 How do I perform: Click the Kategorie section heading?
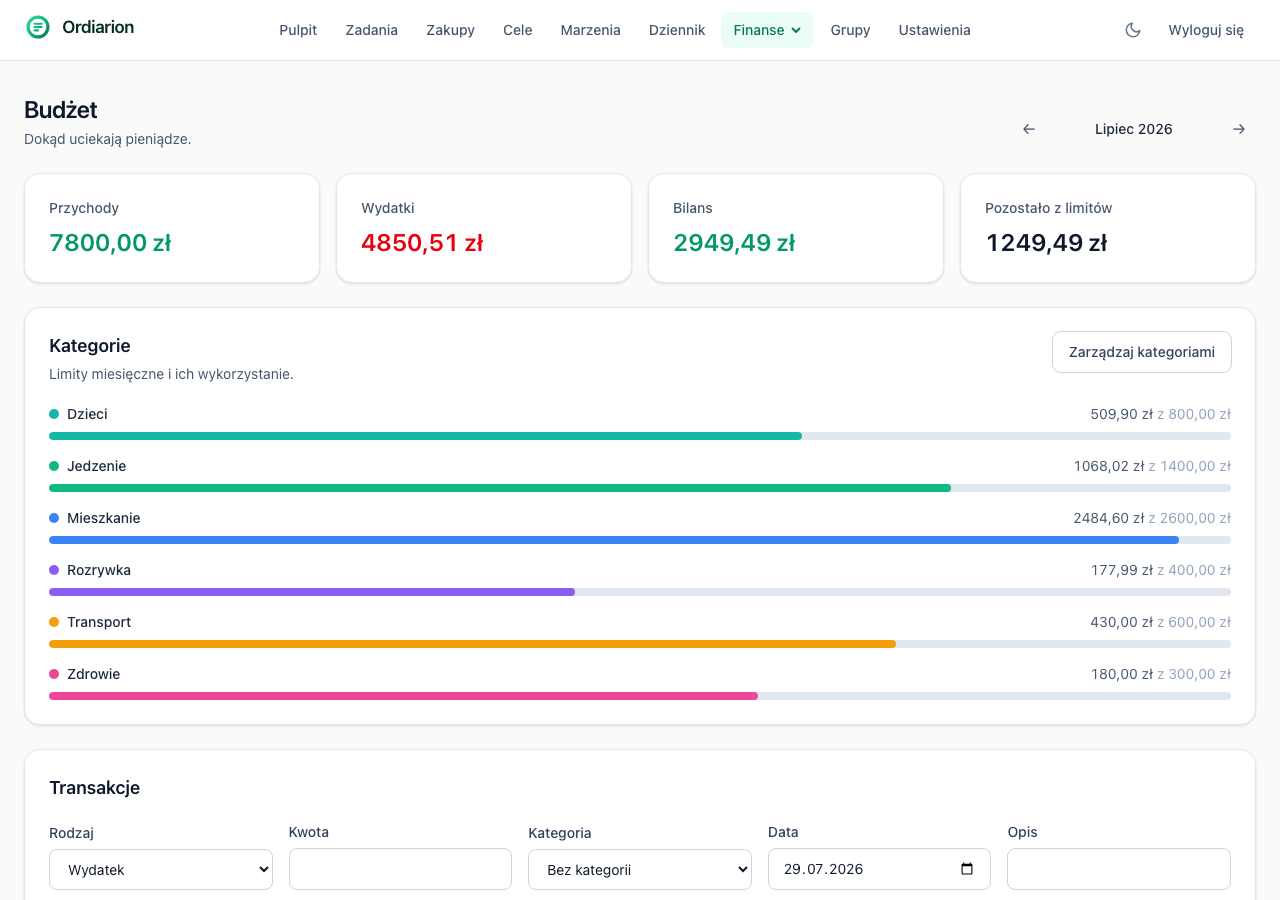(90, 346)
